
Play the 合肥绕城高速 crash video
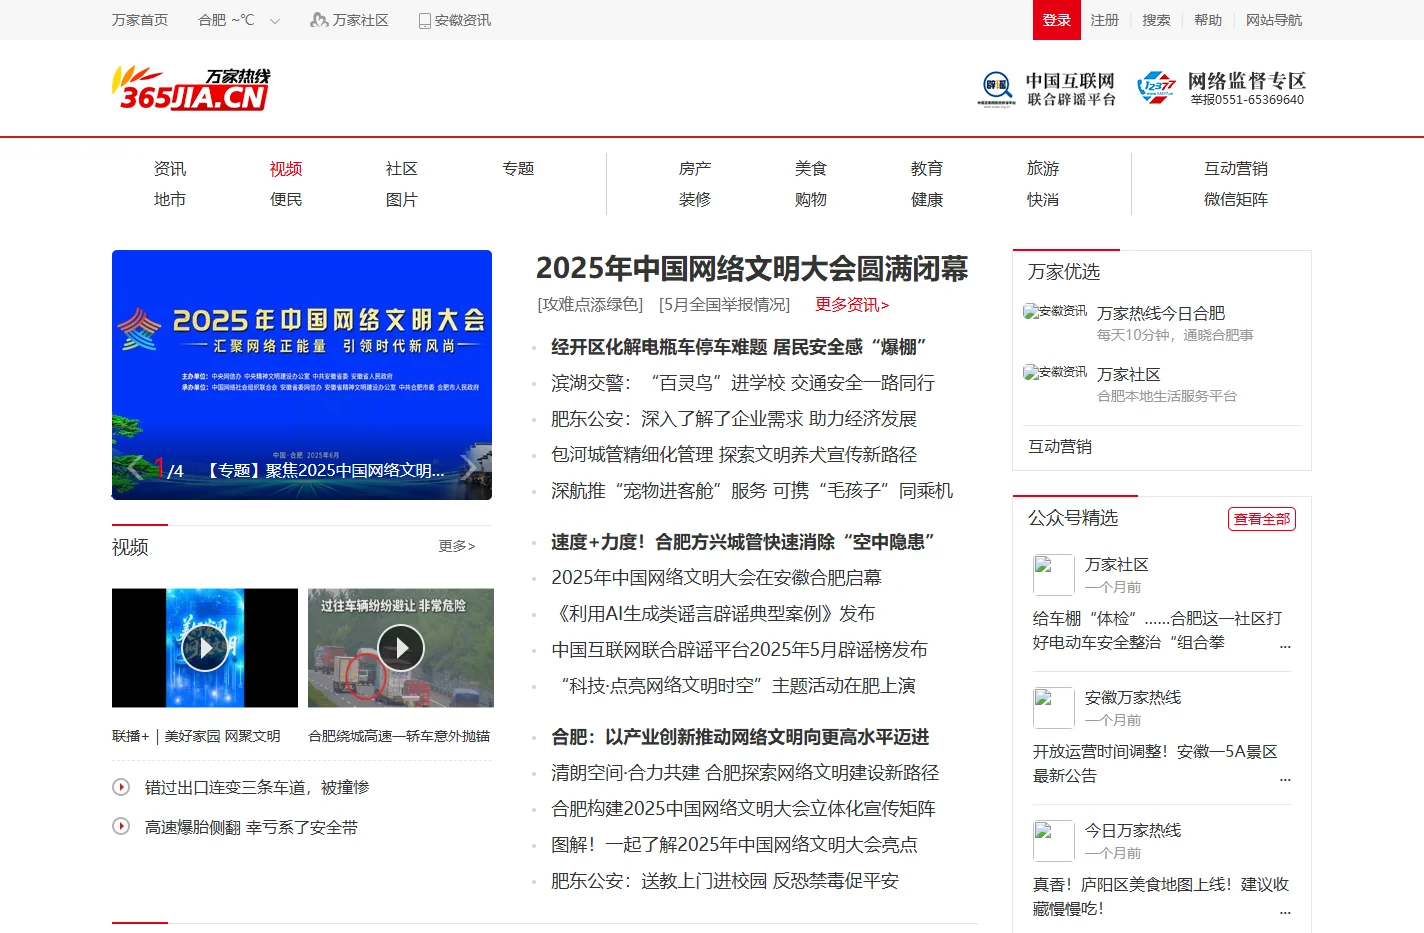pyautogui.click(x=401, y=648)
